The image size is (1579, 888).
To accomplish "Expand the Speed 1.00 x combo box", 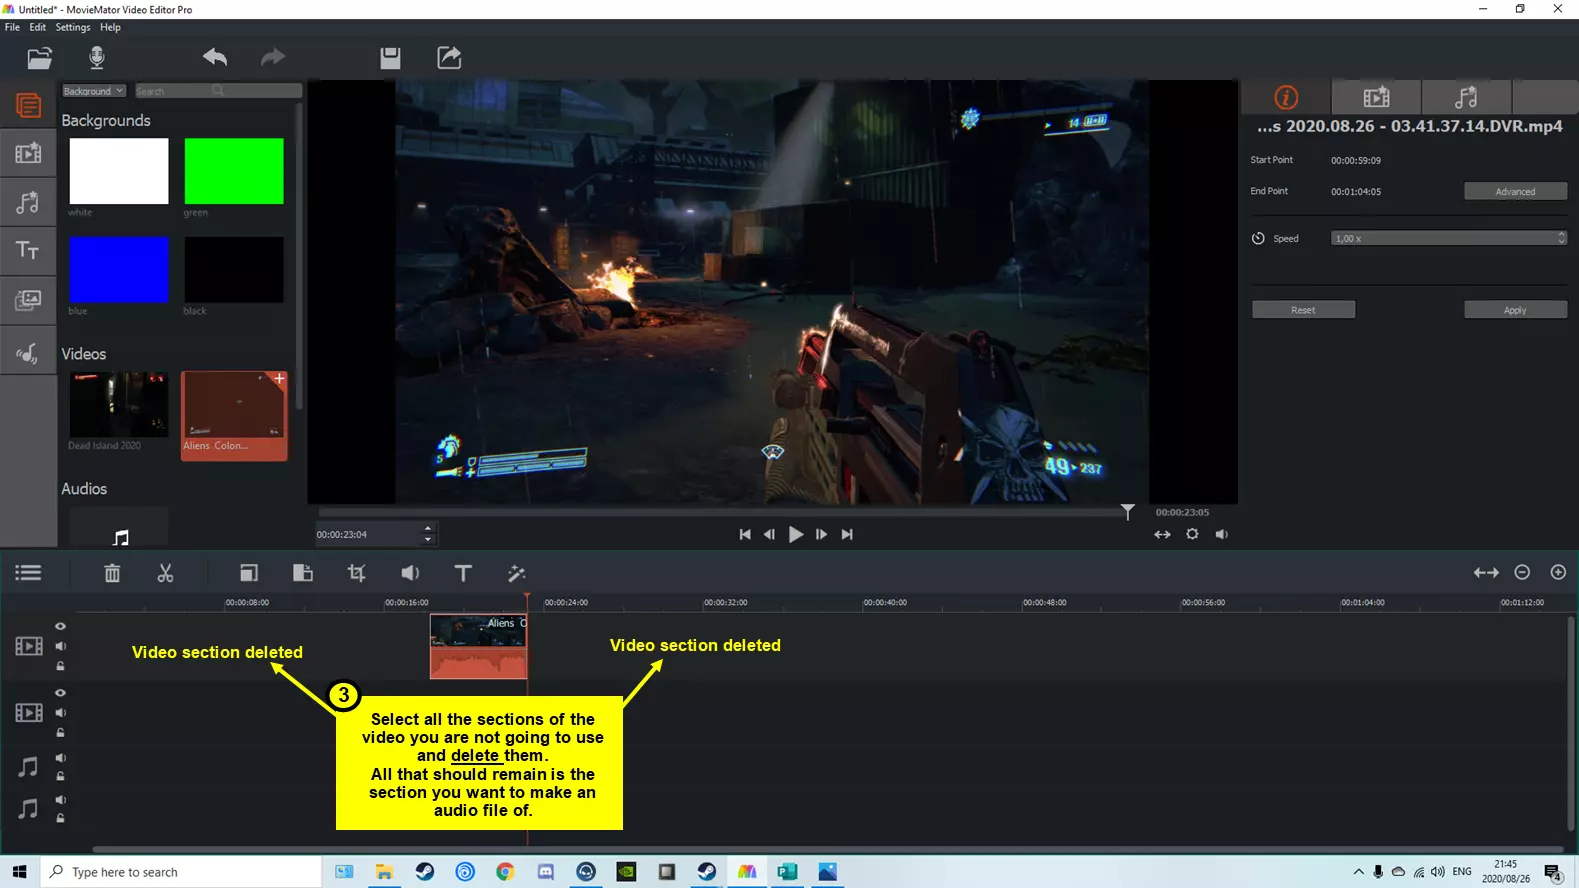I will 1448,238.
